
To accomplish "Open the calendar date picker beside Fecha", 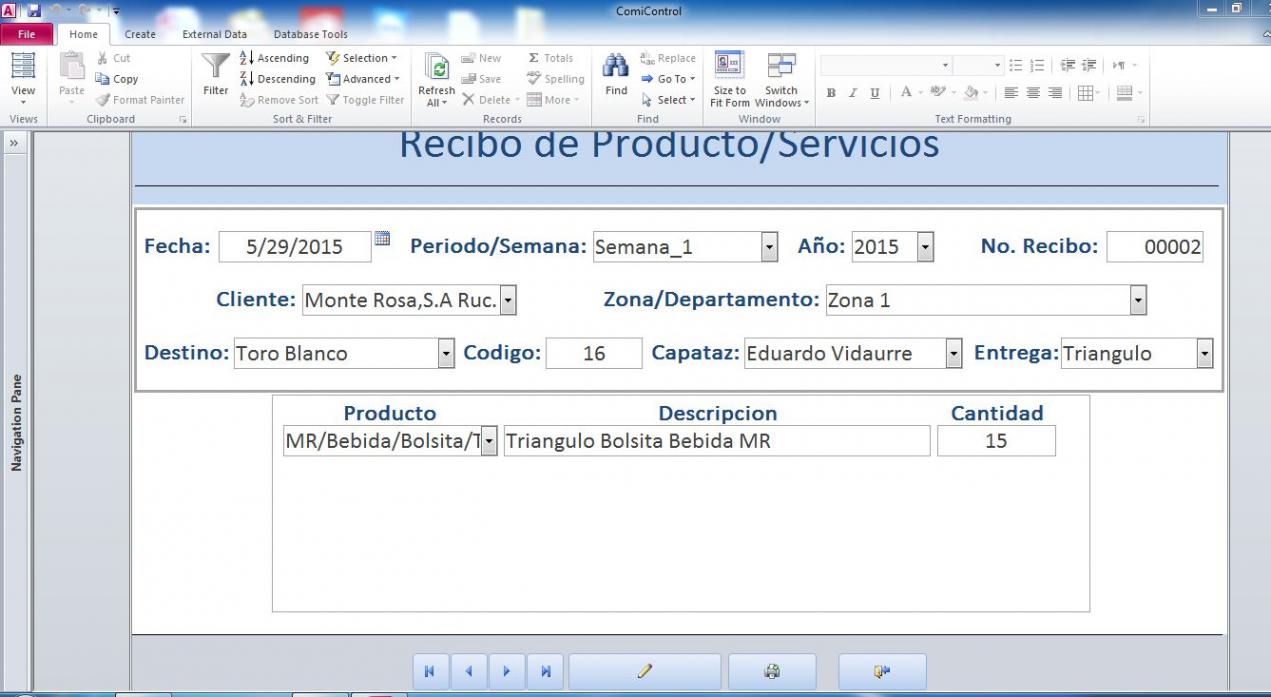I will (382, 239).
